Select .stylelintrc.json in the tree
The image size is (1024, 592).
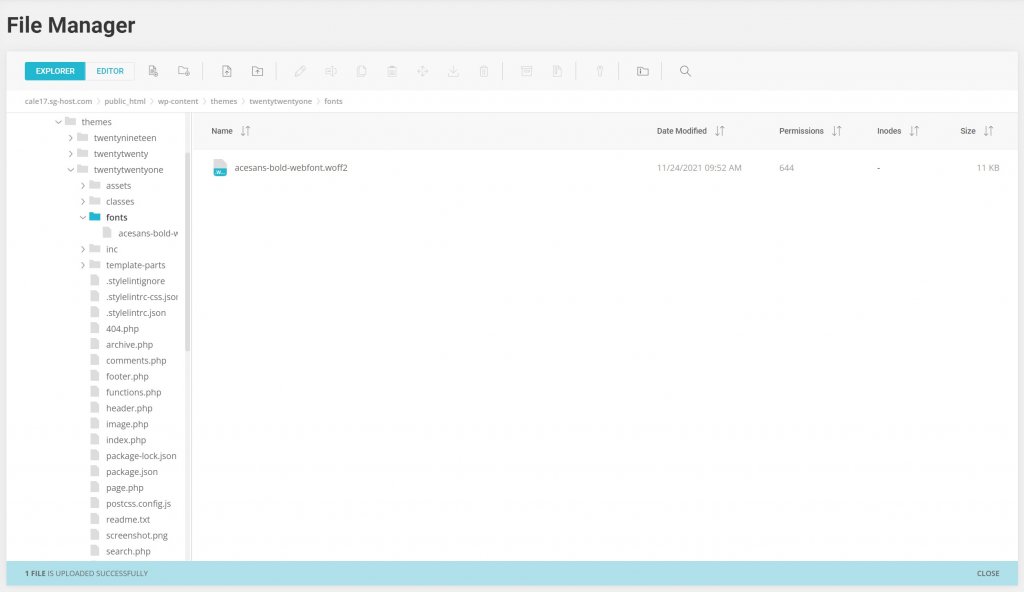[x=136, y=313]
